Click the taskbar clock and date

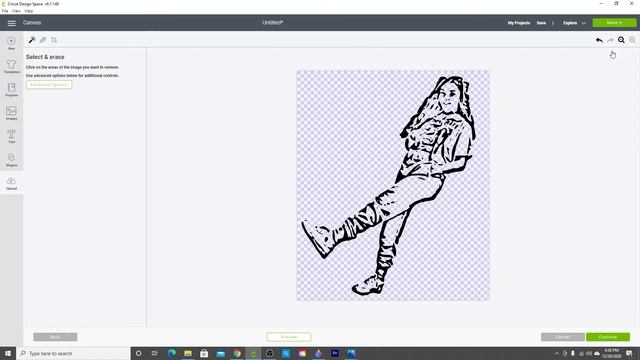(611, 353)
